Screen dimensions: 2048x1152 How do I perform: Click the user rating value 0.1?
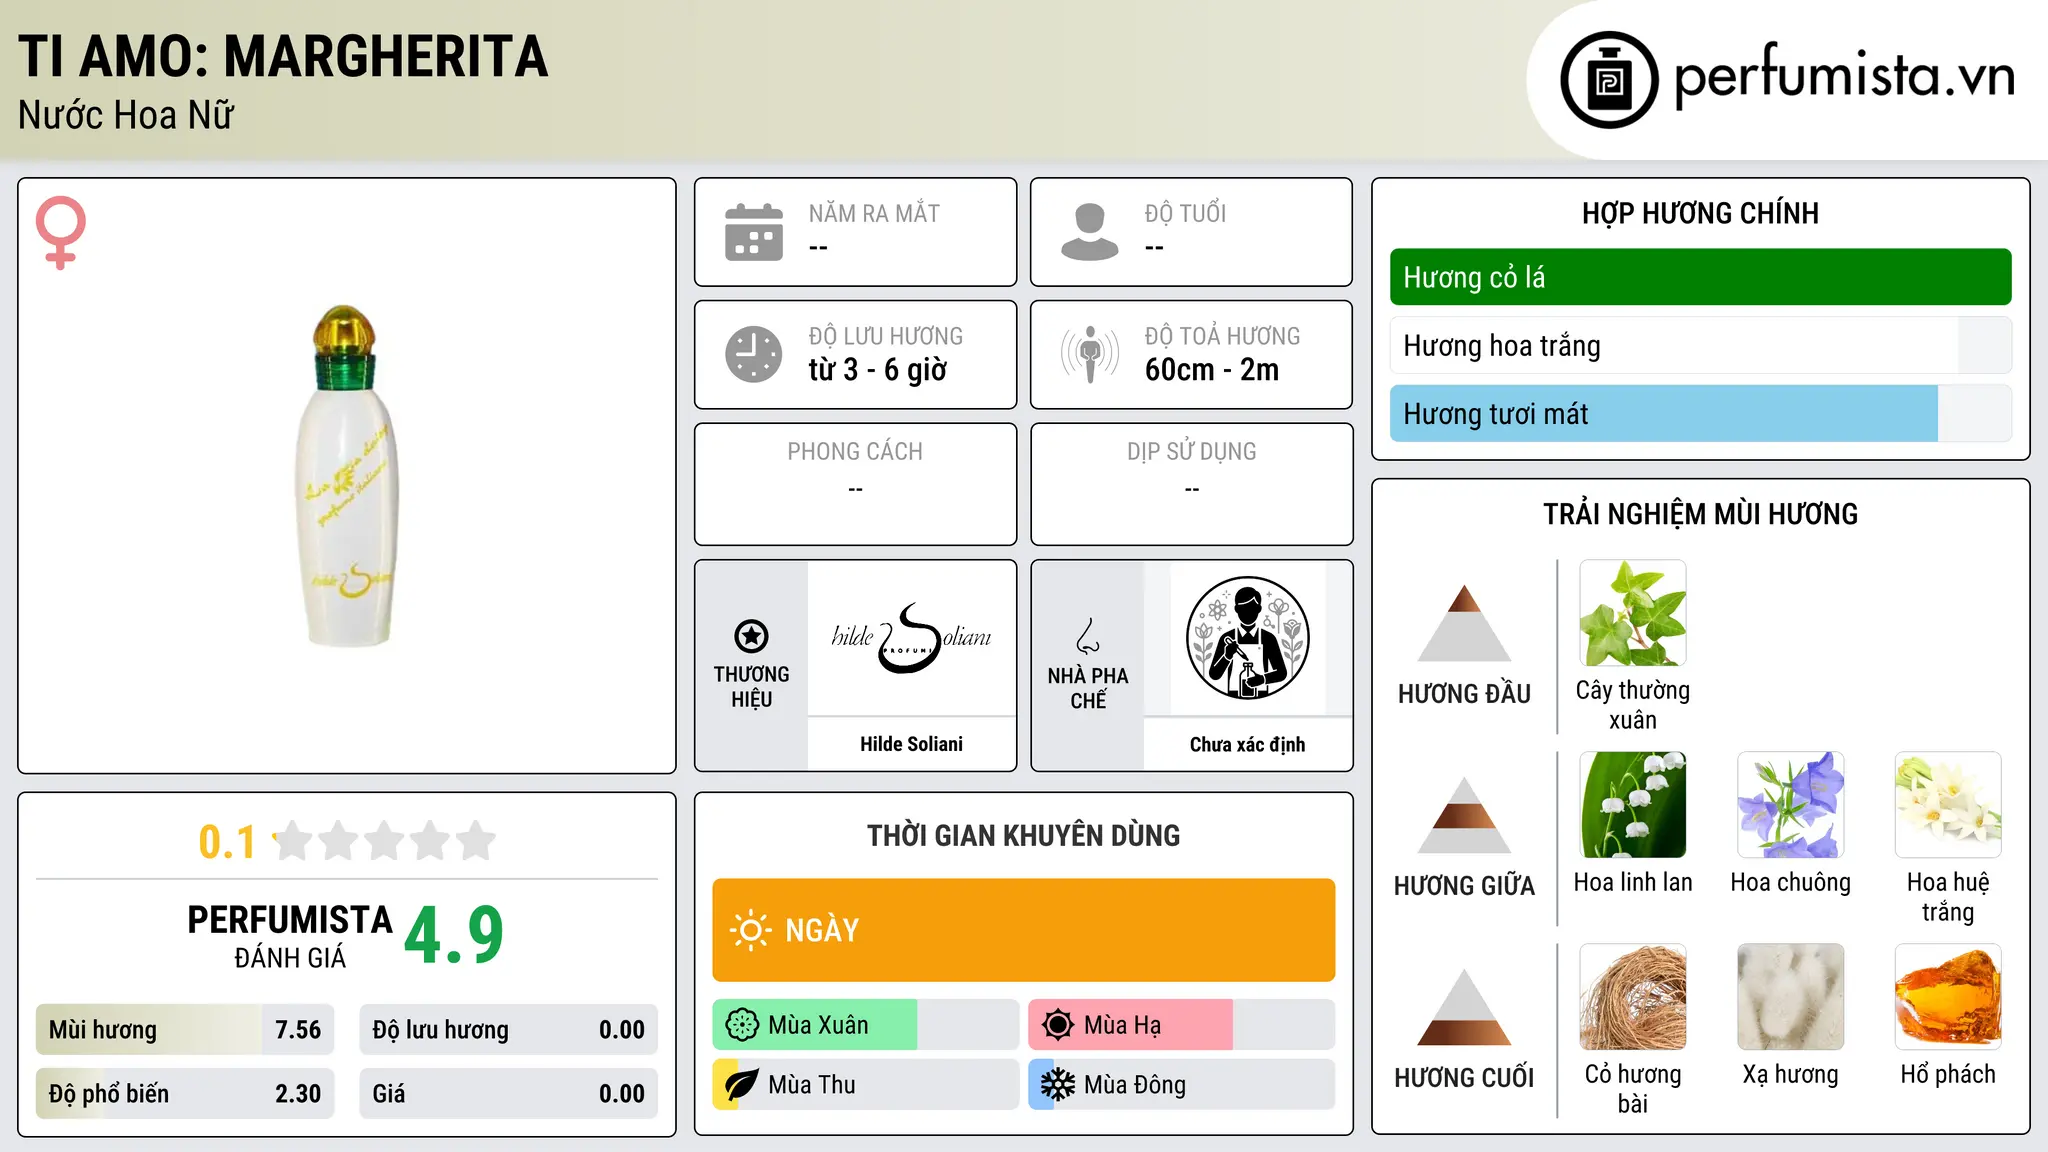pyautogui.click(x=227, y=842)
